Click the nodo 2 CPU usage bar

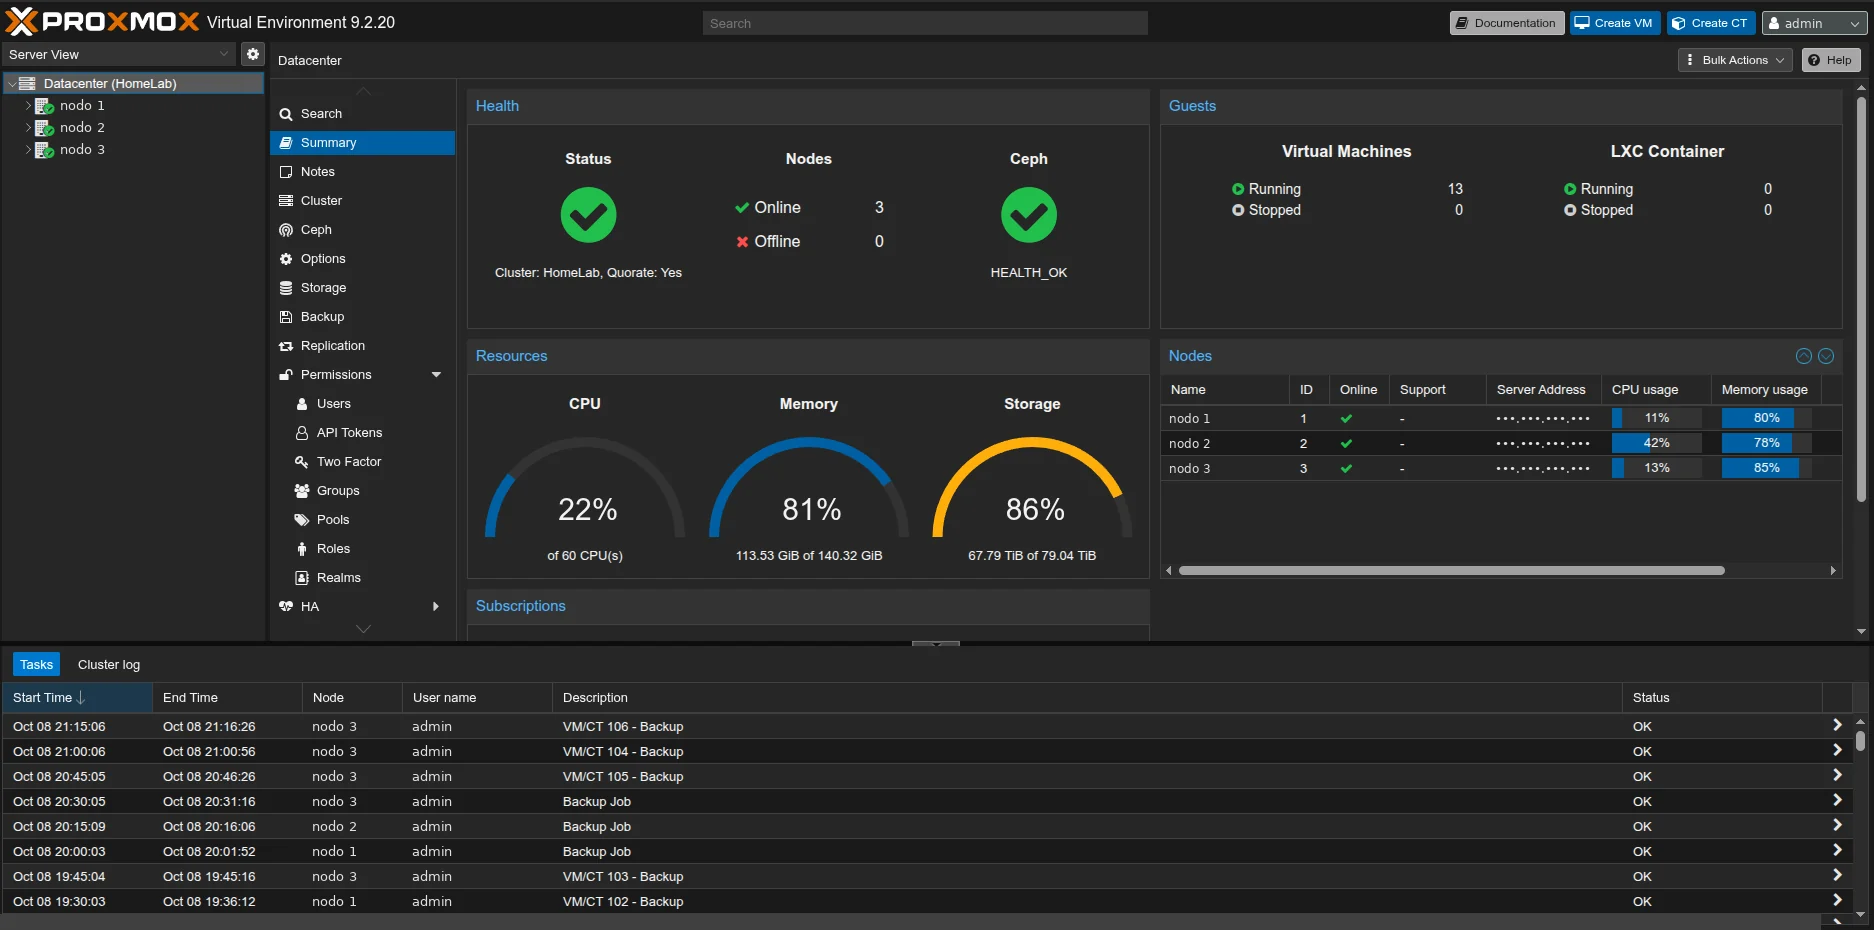[1656, 443]
